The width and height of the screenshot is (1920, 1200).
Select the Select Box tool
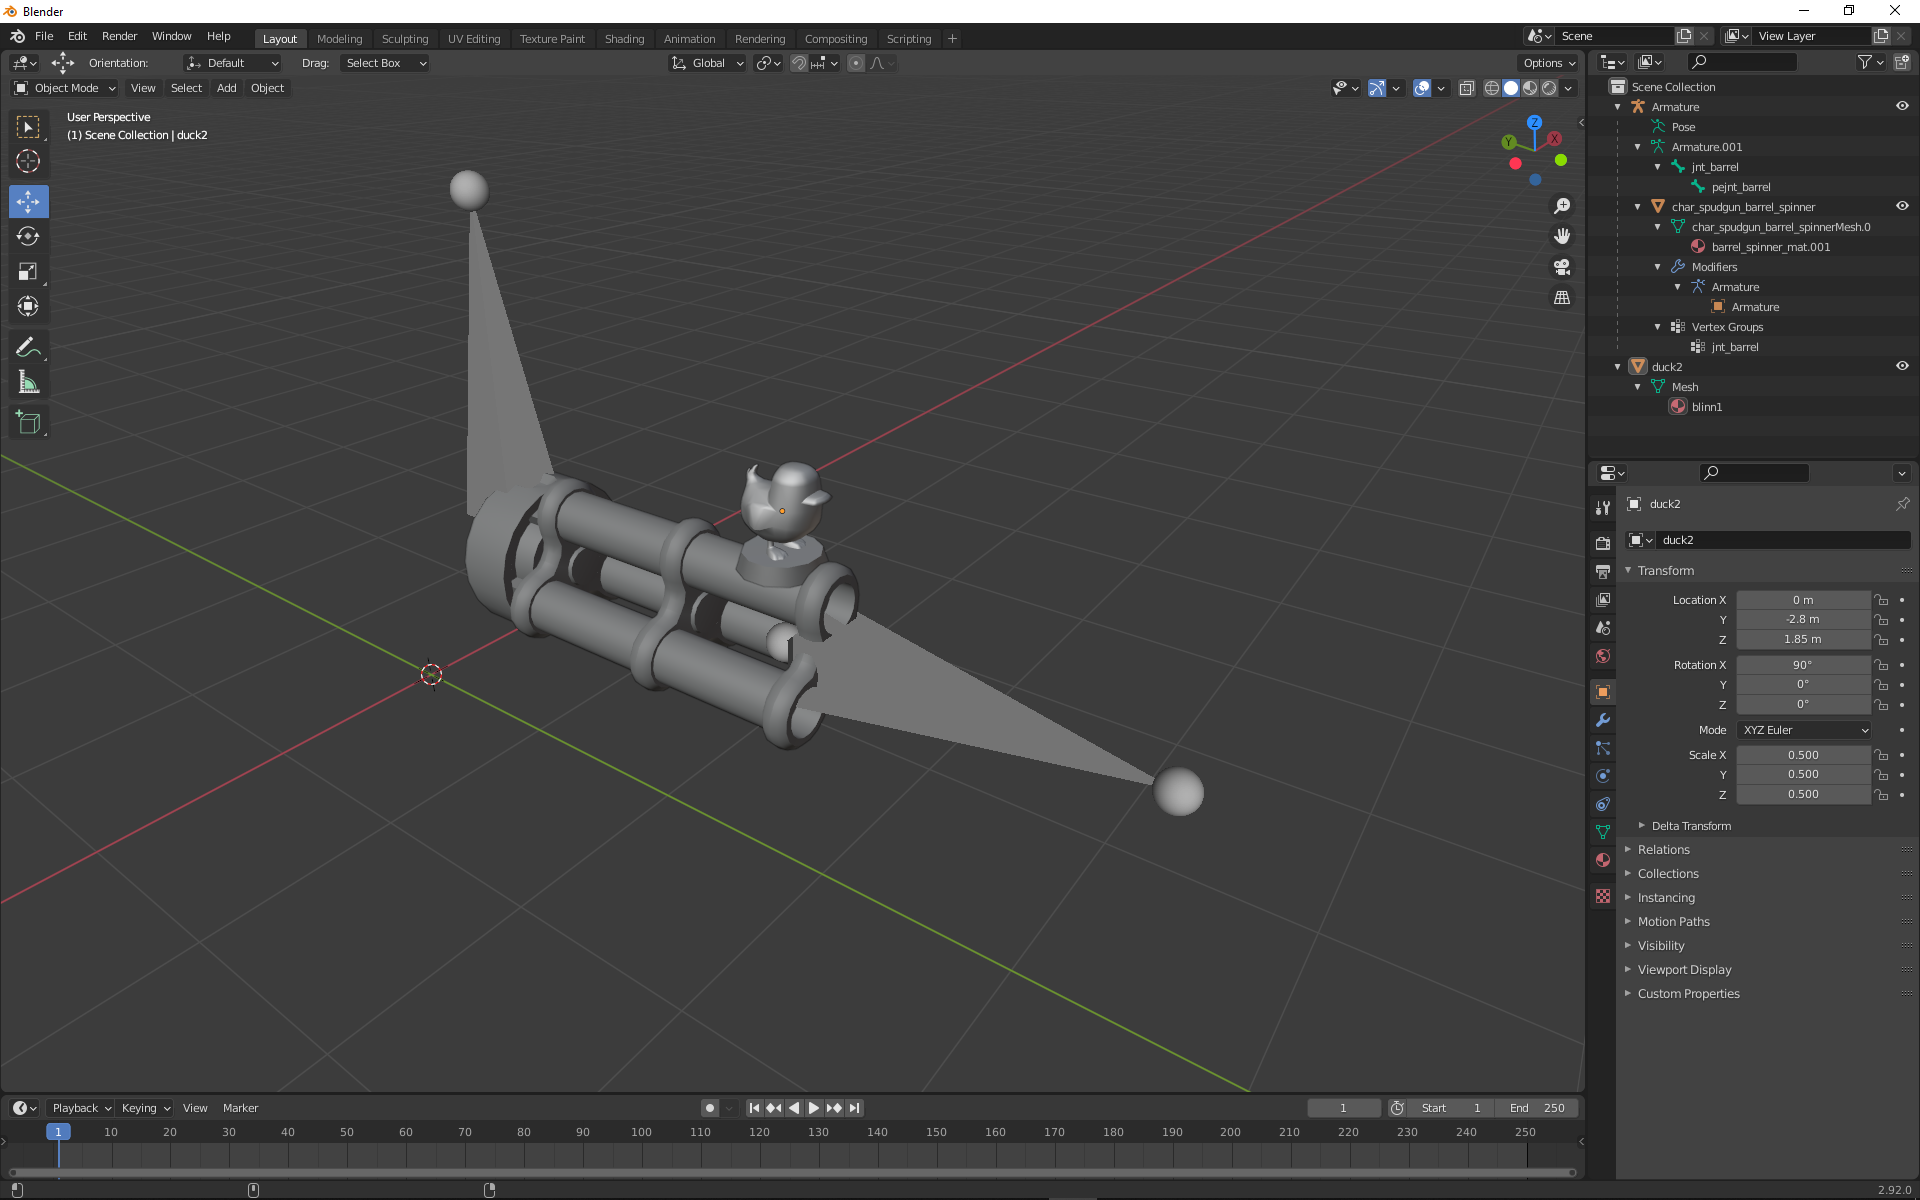pos(28,127)
